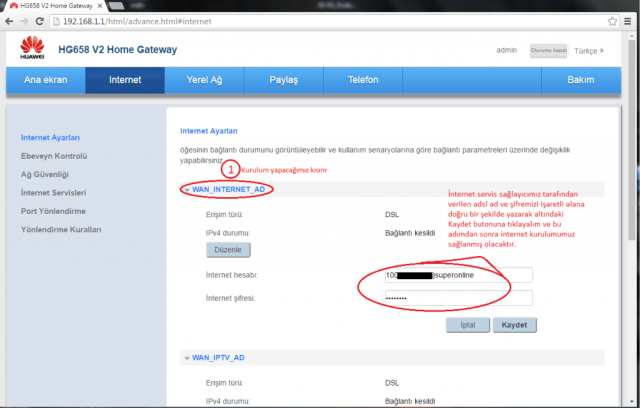Open the Chrome menu icon
Viewport: 640px width, 408px height.
coord(628,20)
